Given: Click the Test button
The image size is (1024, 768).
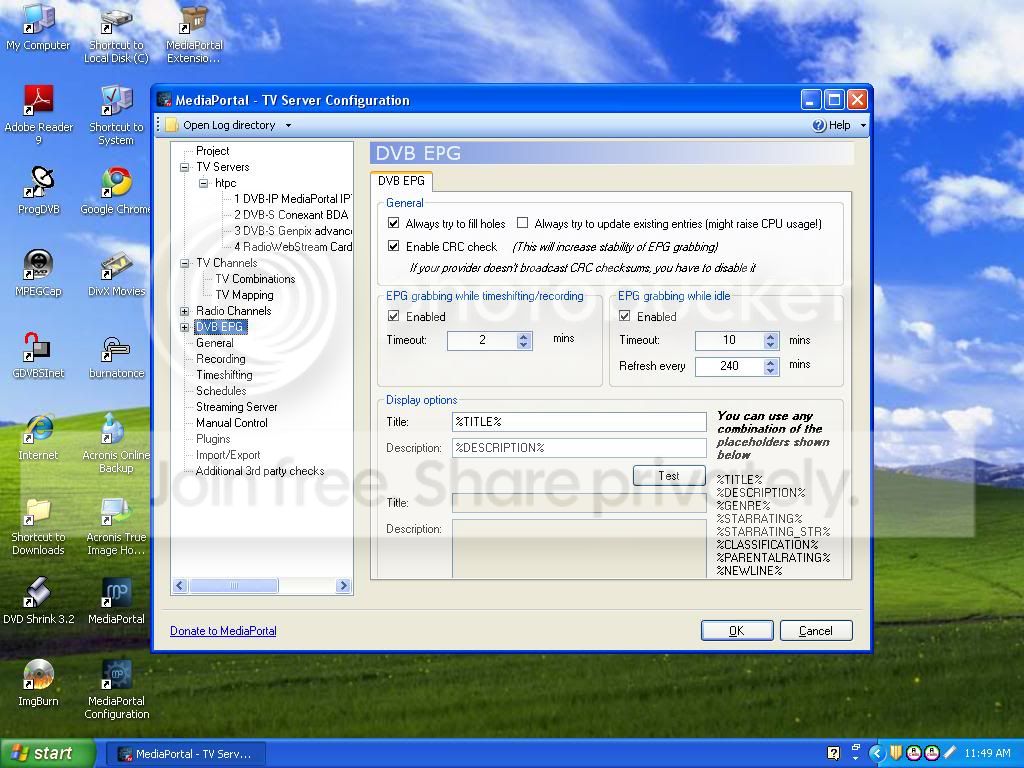Looking at the screenshot, I should click(x=669, y=475).
